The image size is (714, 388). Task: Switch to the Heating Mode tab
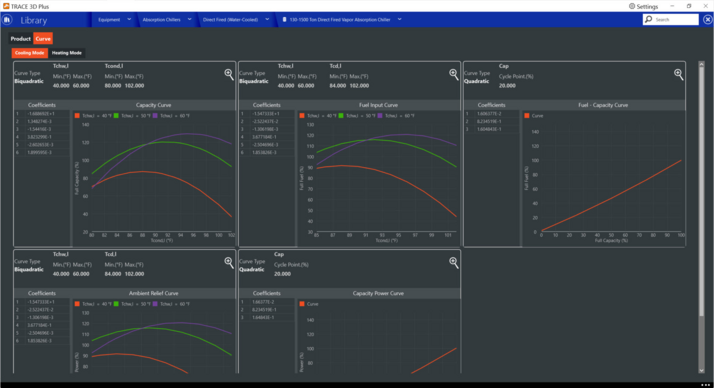(66, 53)
